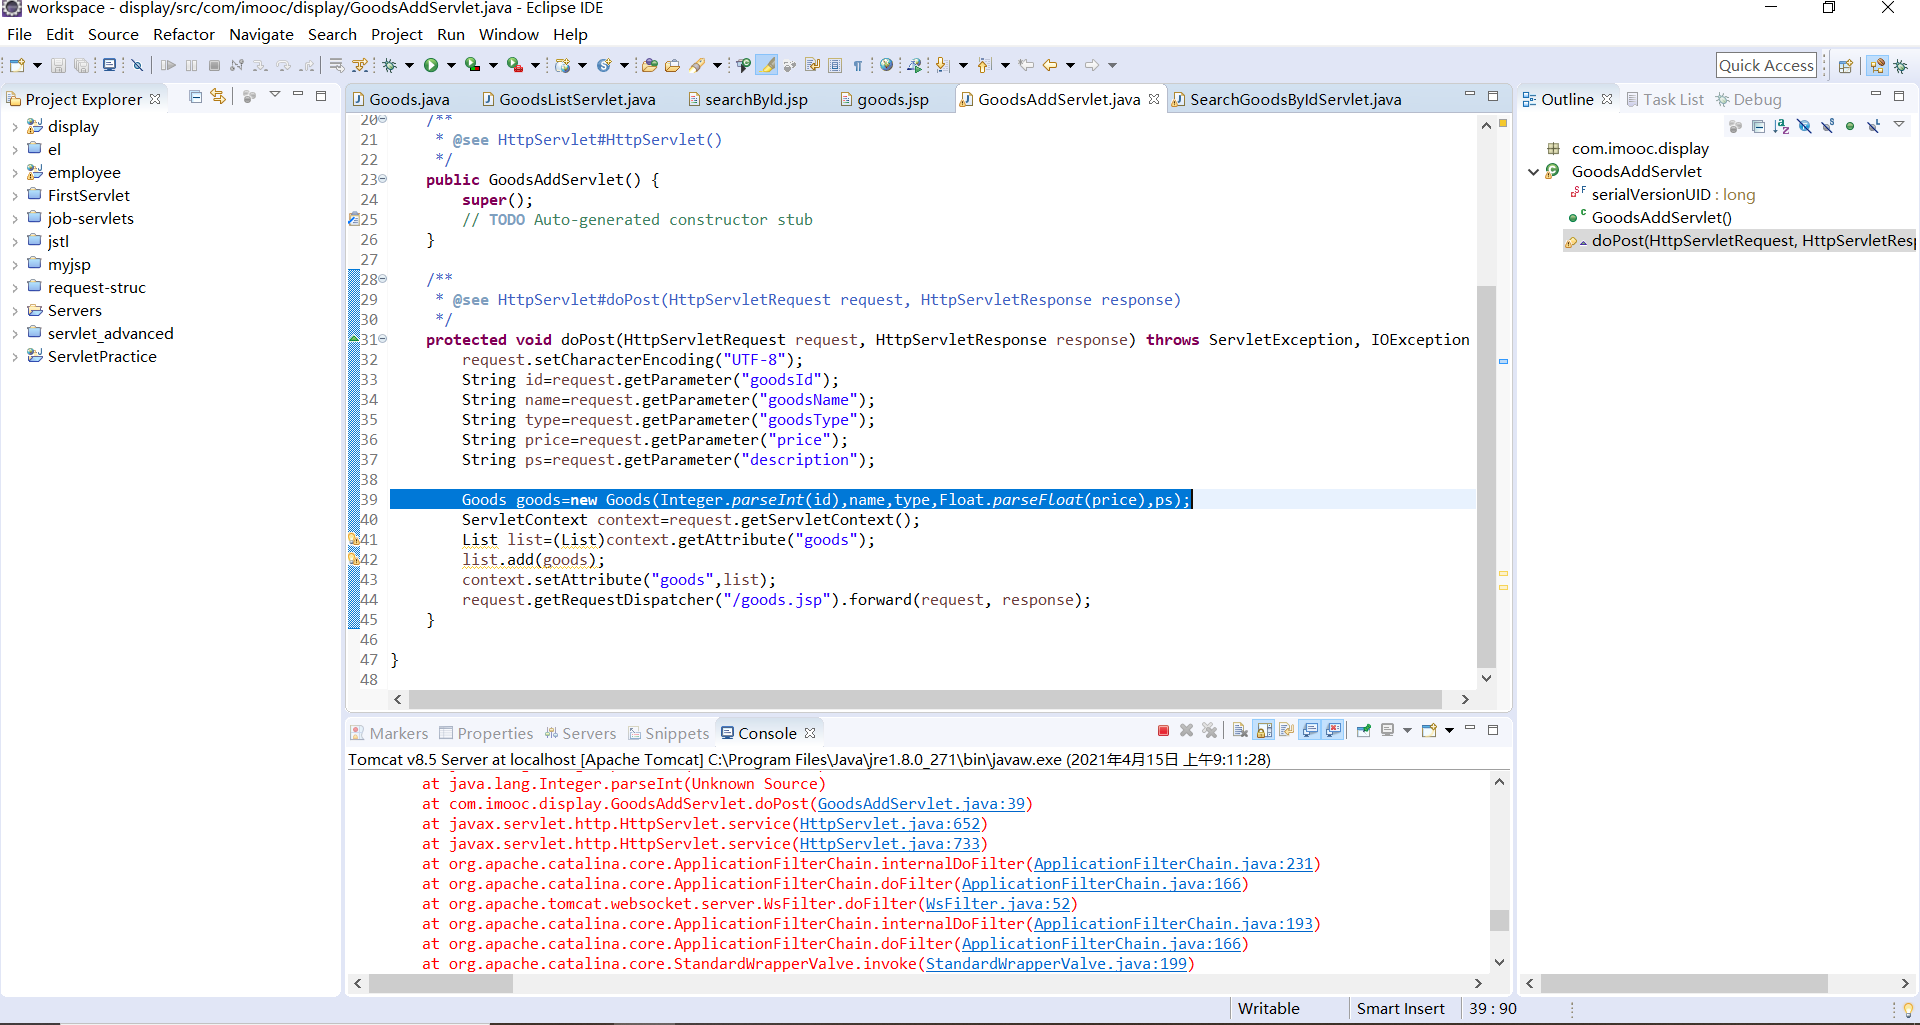Screen dimensions: 1920x1025
Task: Toggle Link with Editor in Project Explorer
Action: click(218, 97)
